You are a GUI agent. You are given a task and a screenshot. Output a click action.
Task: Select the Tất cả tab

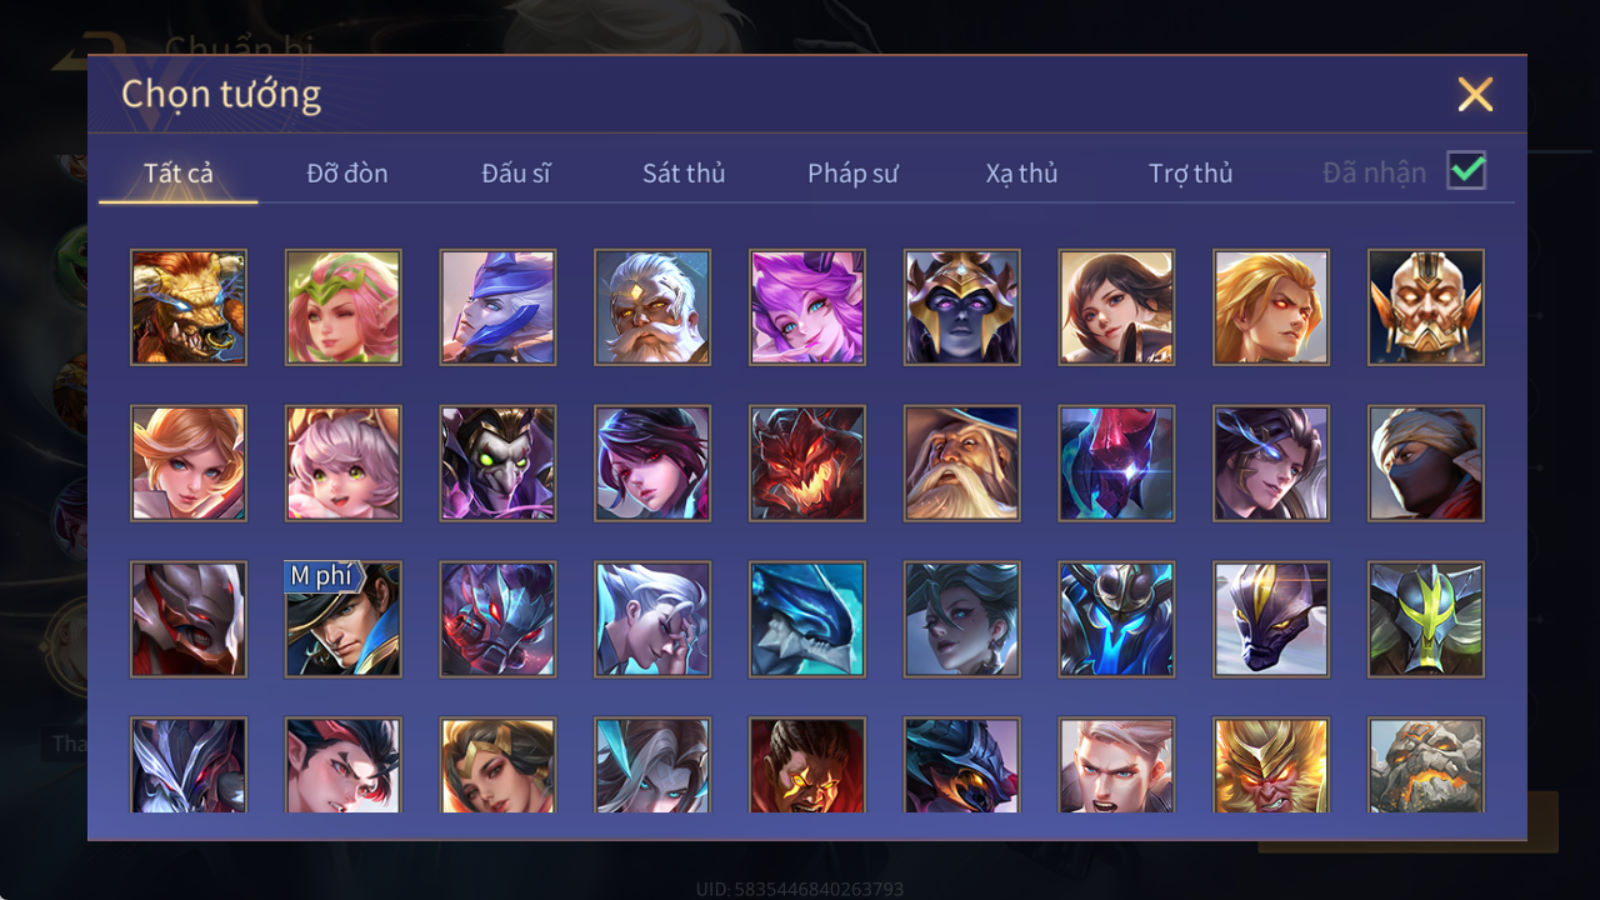click(178, 173)
